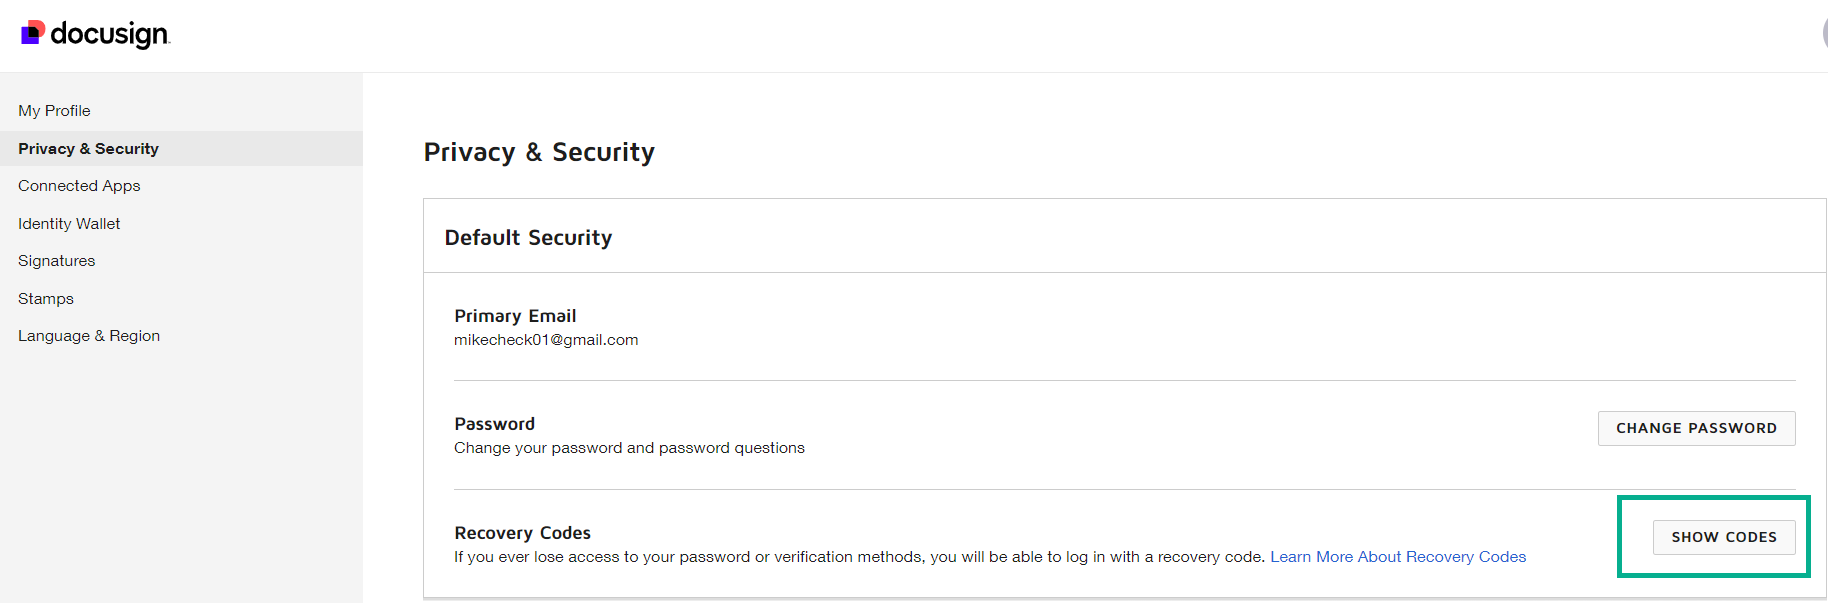This screenshot has width=1828, height=603.
Task: Open the Stamps page
Action: coord(46,299)
